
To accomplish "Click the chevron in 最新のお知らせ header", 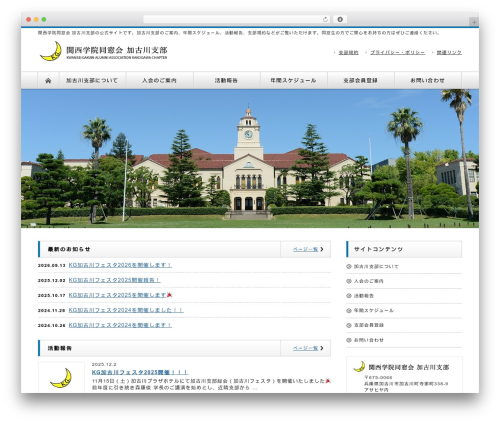I will tap(322, 249).
